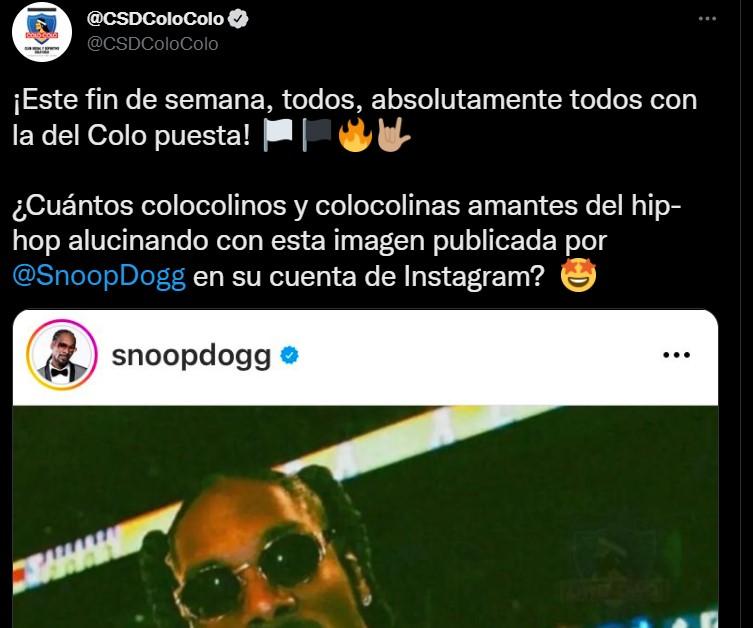The width and height of the screenshot is (753, 628).
Task: Click the black flag emoji
Action: (x=316, y=135)
